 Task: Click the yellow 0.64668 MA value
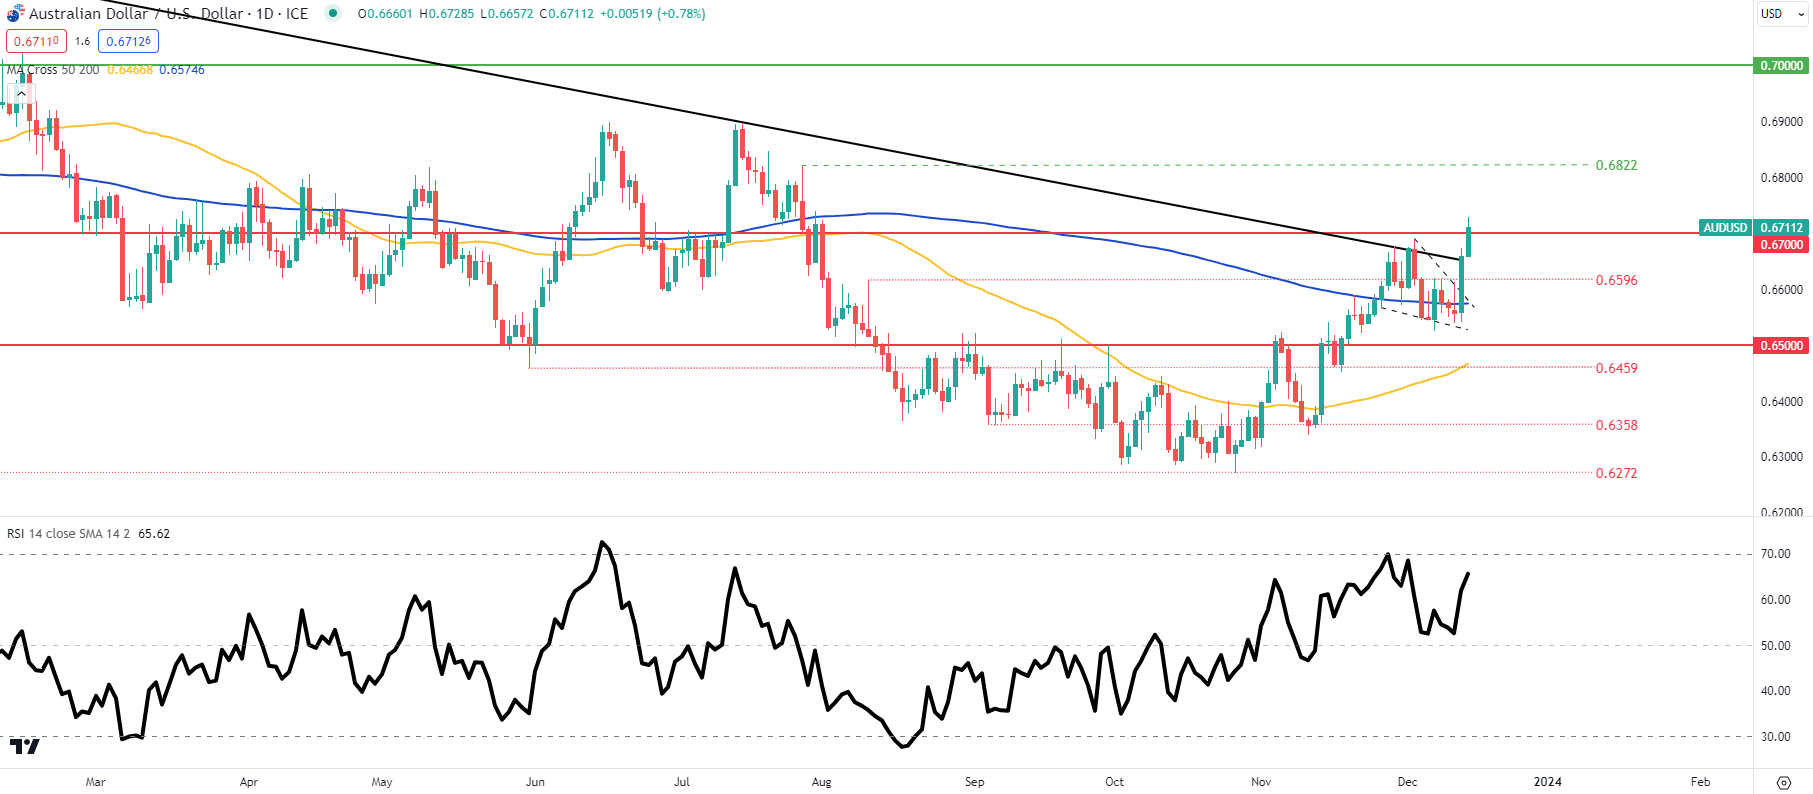130,69
